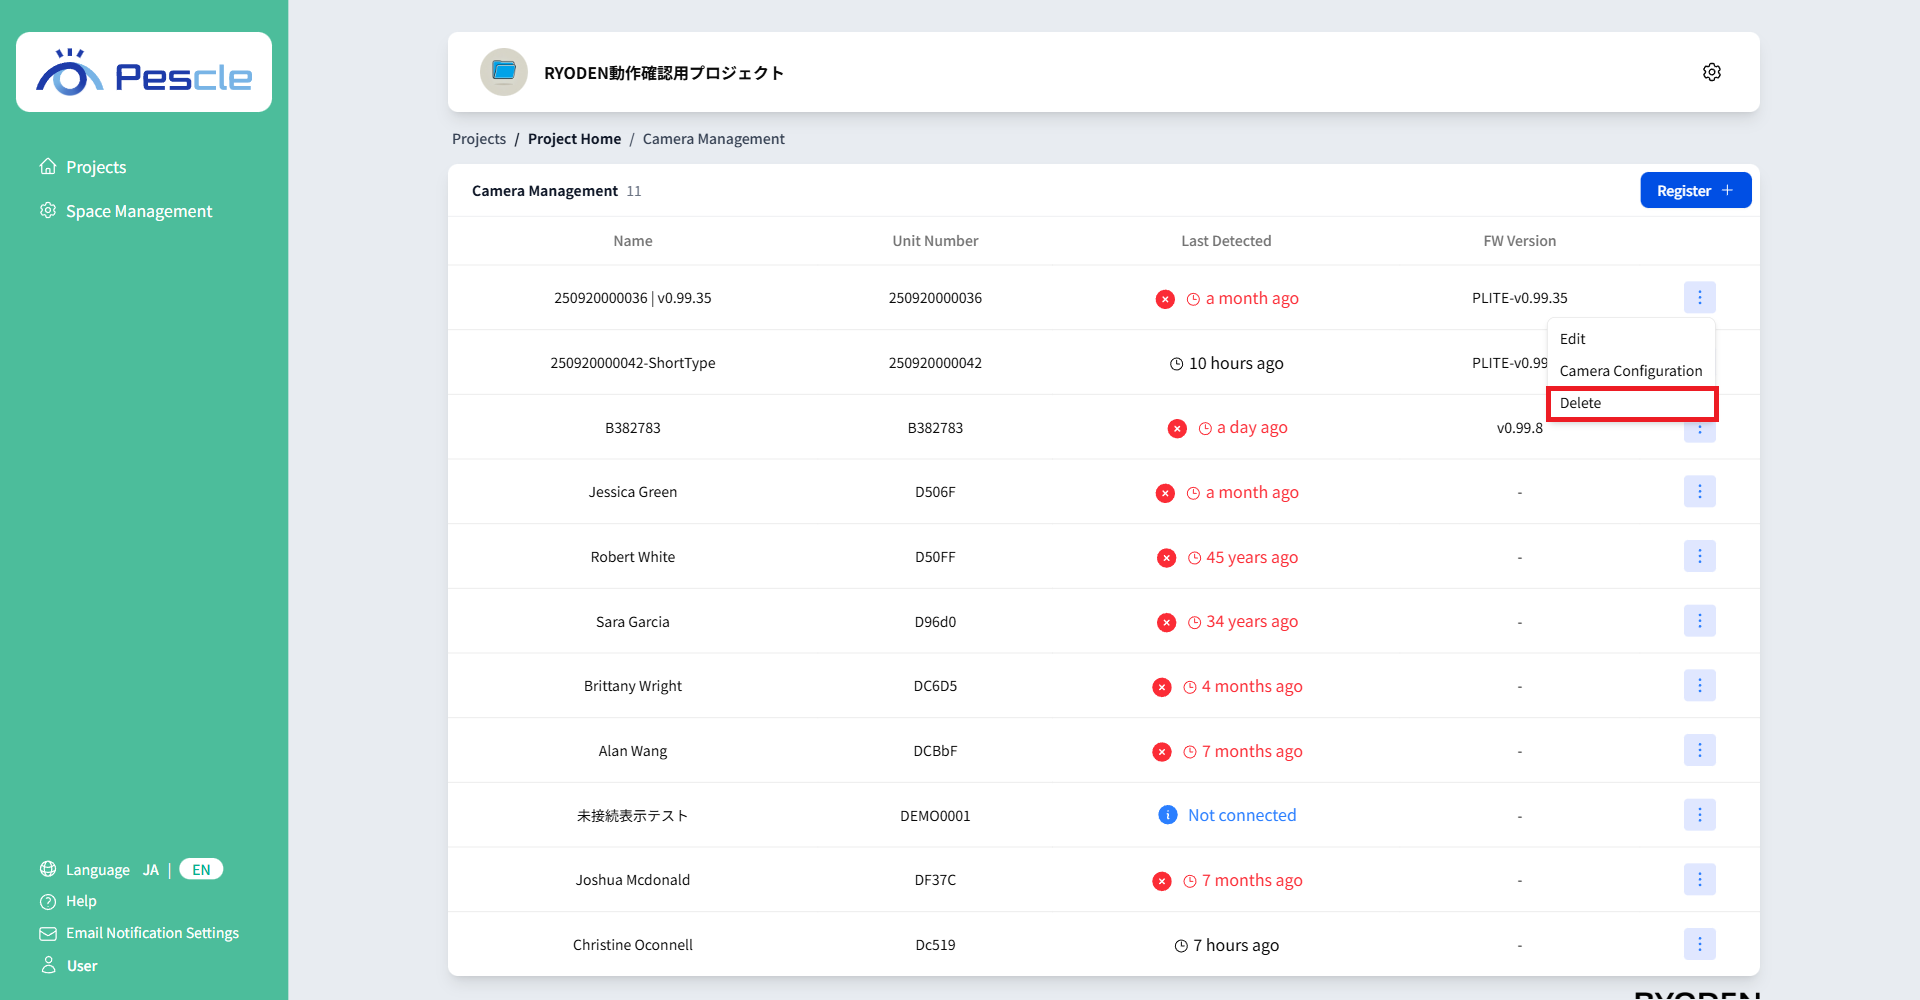Expand row options for Sara Garcia
Viewport: 1920px width, 1000px height.
pos(1699,621)
